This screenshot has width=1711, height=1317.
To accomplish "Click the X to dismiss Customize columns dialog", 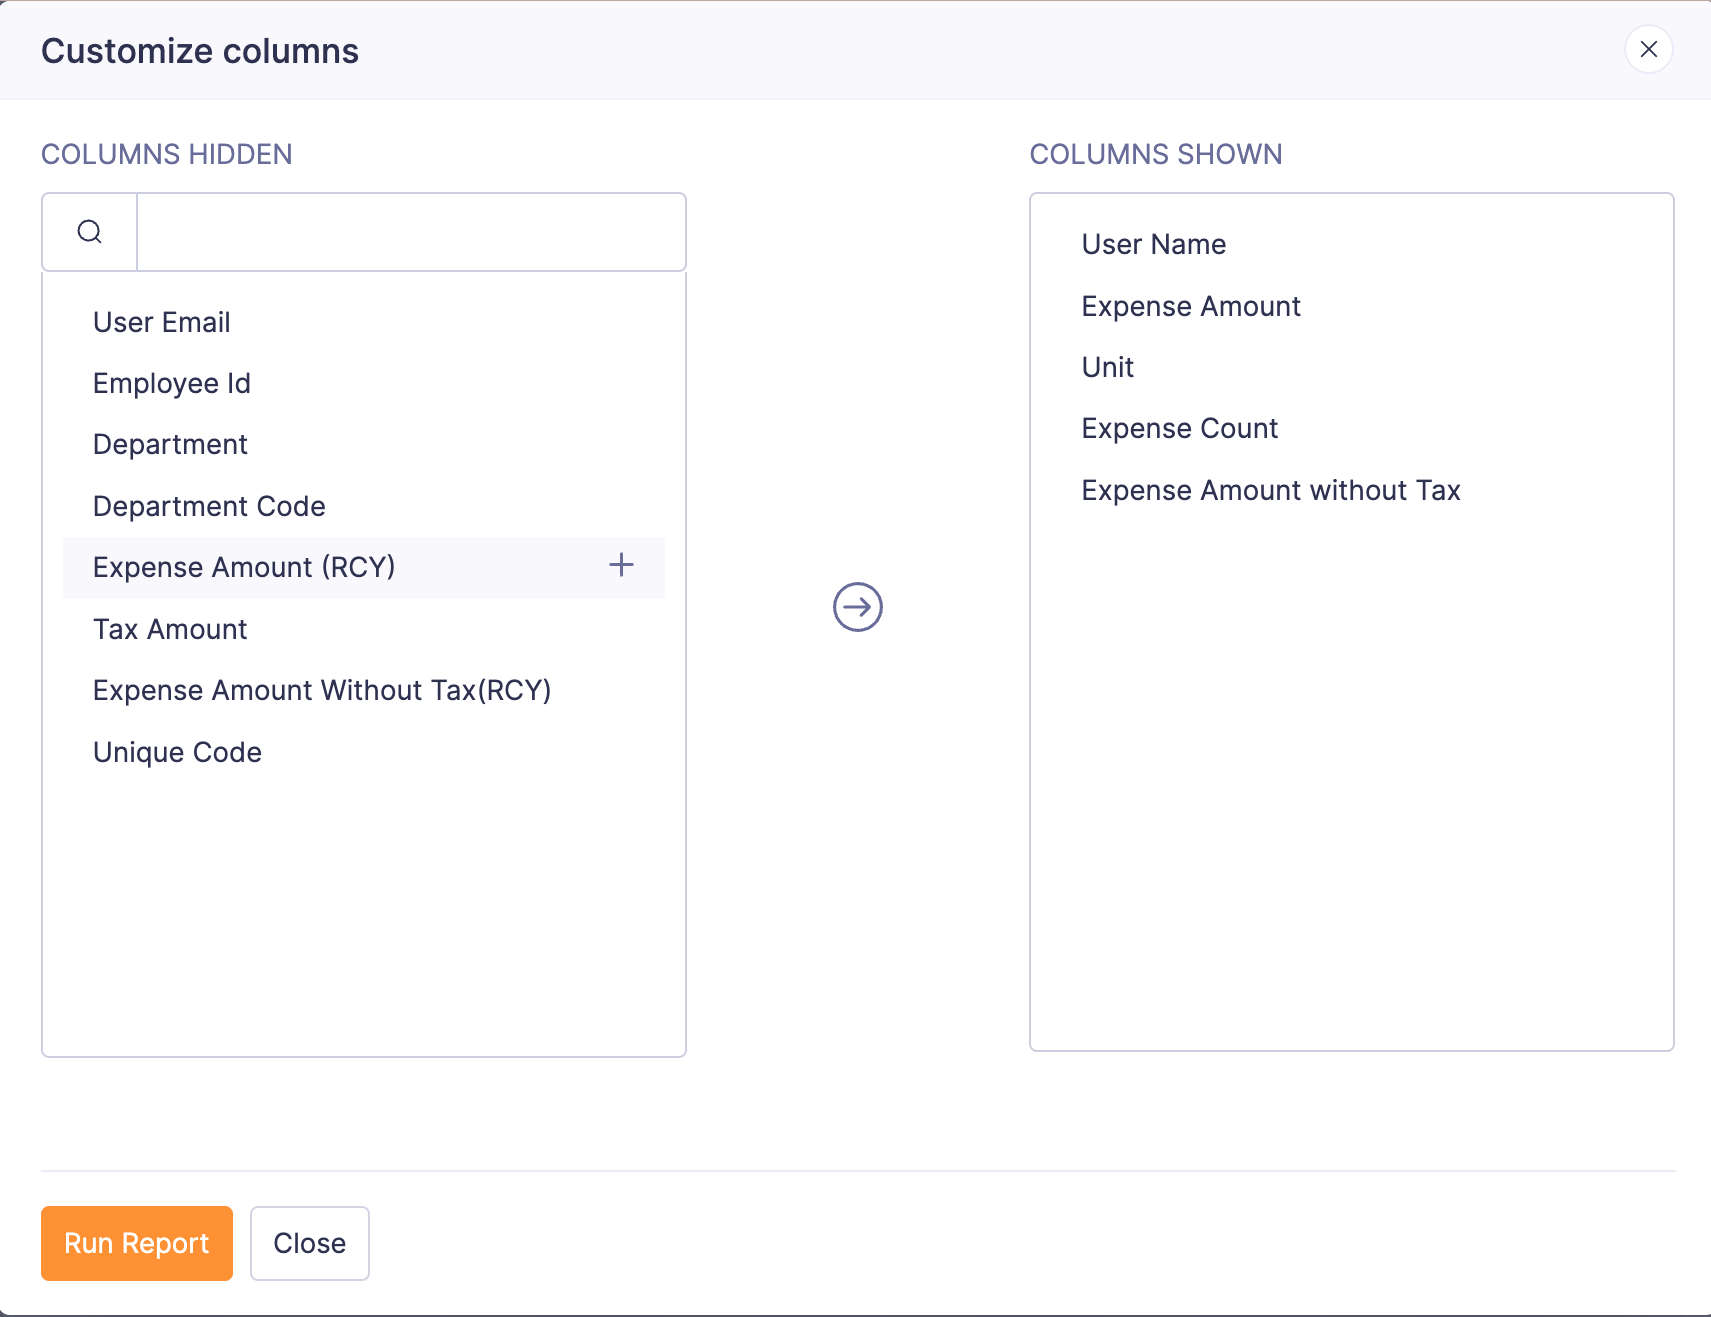I will [1648, 49].
